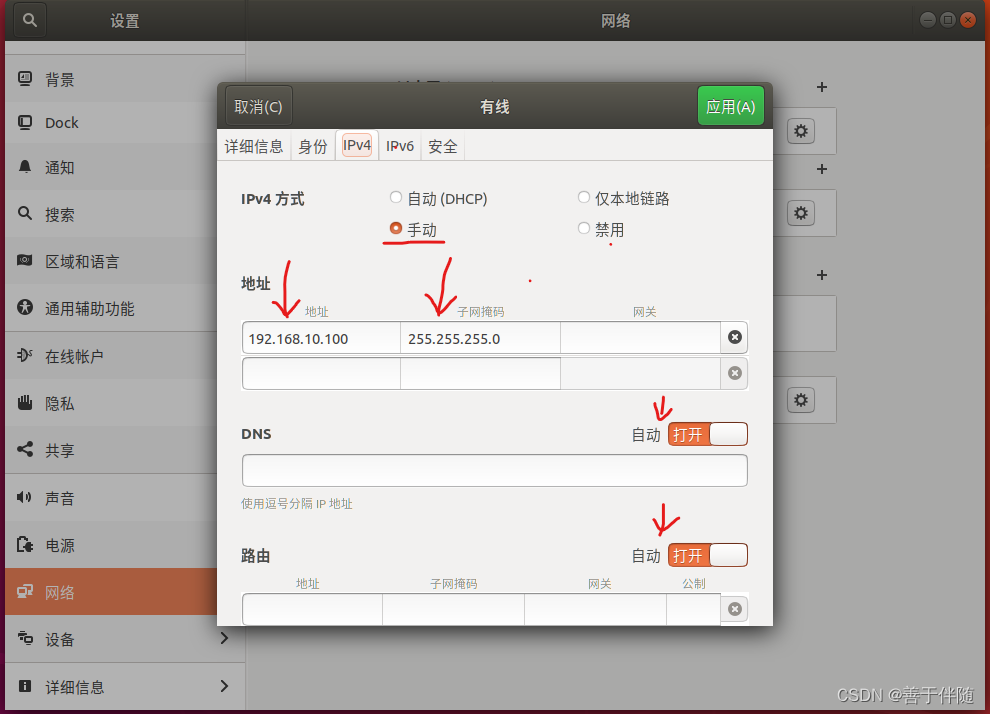Delete the route row with X icon
The image size is (990, 714).
(x=734, y=609)
